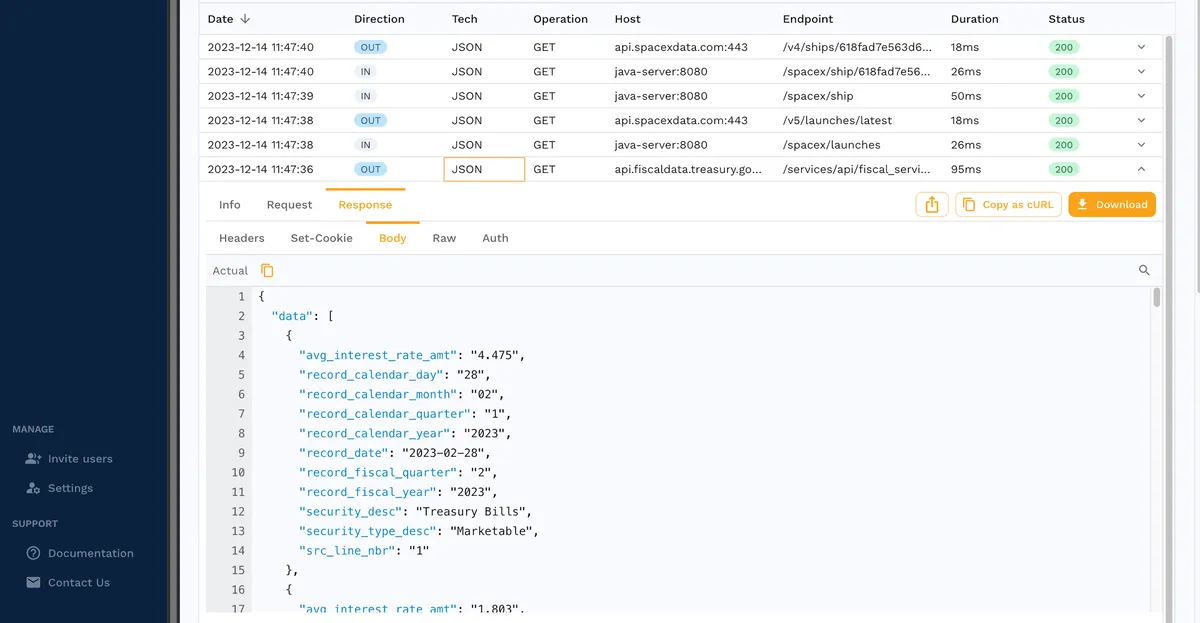
Task: Switch to the Raw sub-tab
Action: 444,238
